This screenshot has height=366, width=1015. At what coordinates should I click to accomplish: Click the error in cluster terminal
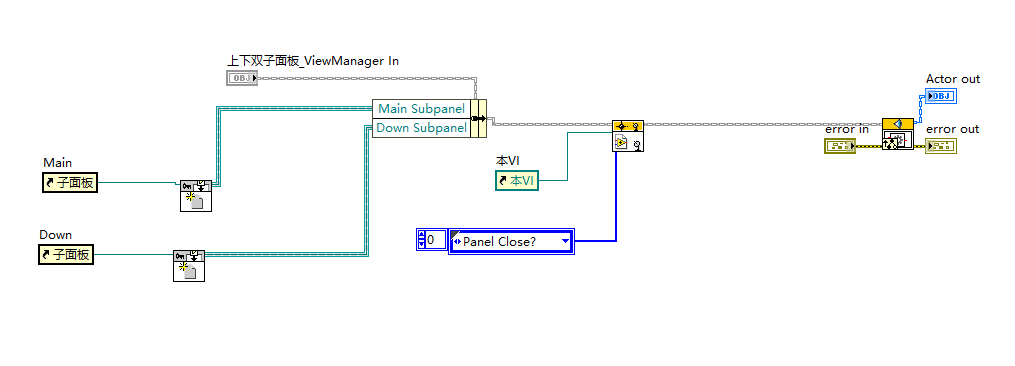pos(840,146)
